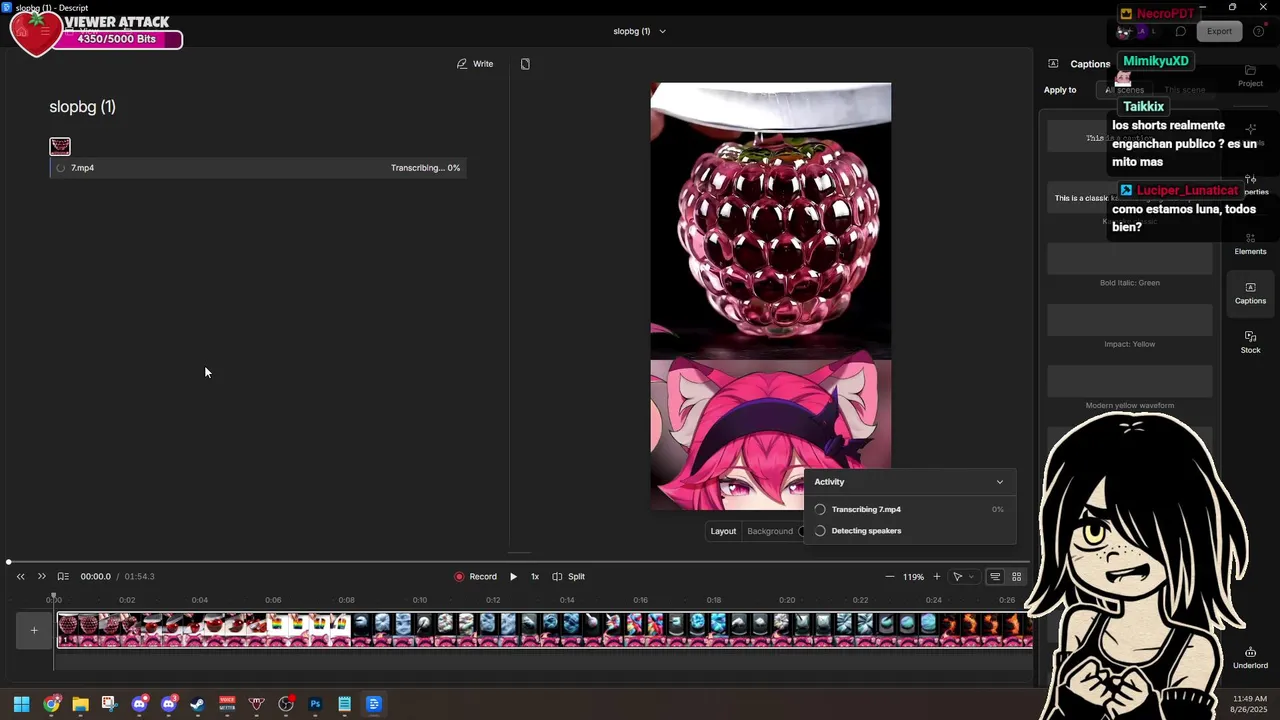Image resolution: width=1280 pixels, height=720 pixels.
Task: Choose the Bold Italic: Green caption style
Action: tap(1130, 258)
